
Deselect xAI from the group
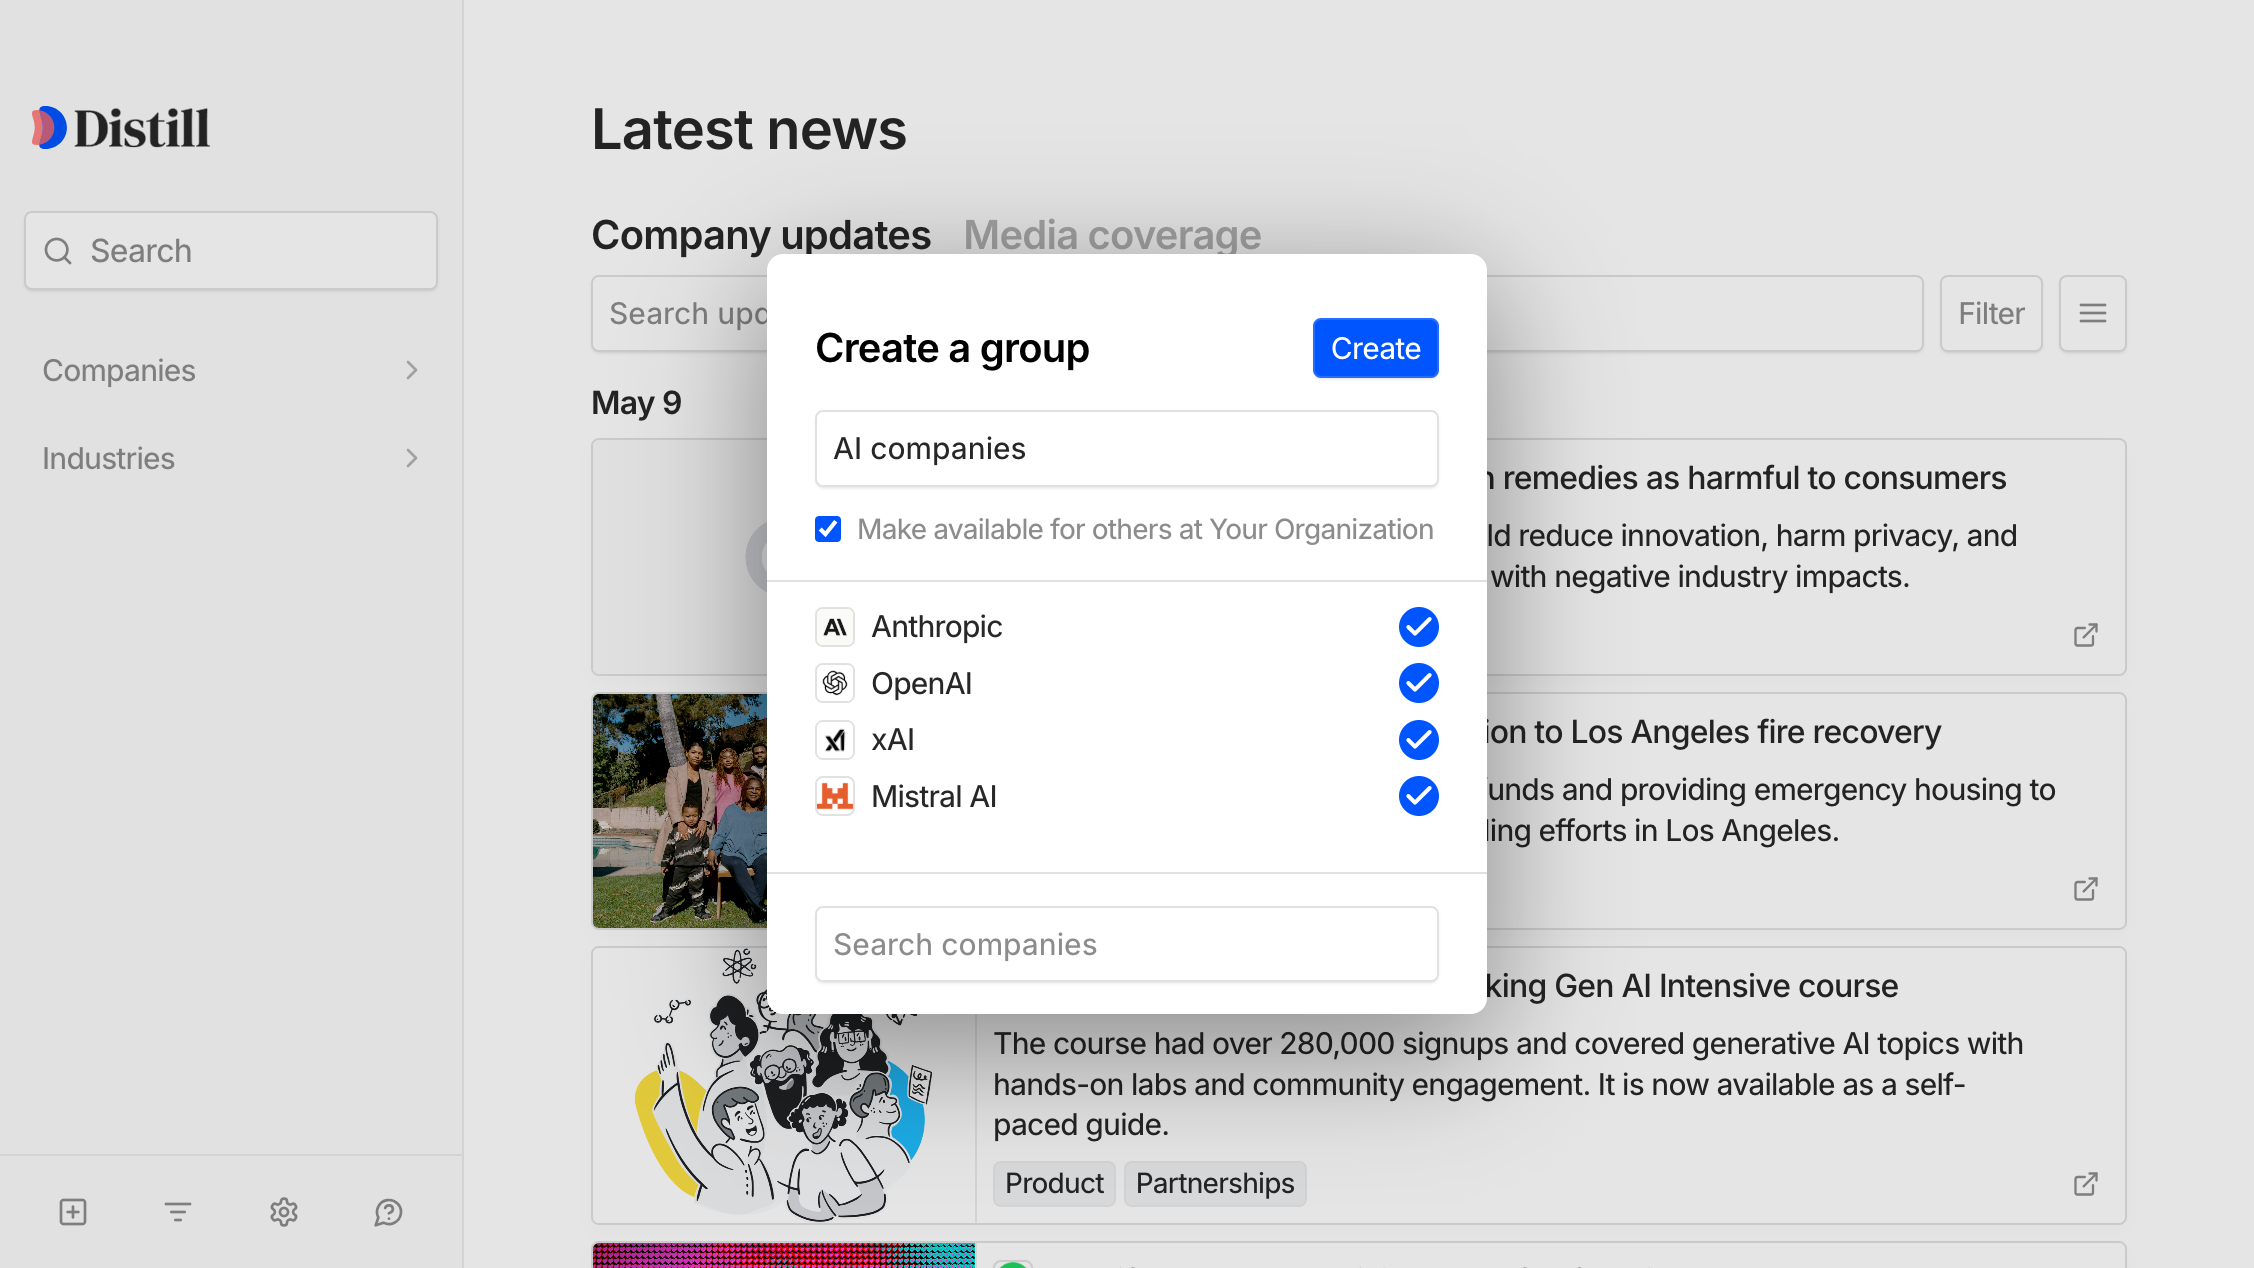(1418, 740)
